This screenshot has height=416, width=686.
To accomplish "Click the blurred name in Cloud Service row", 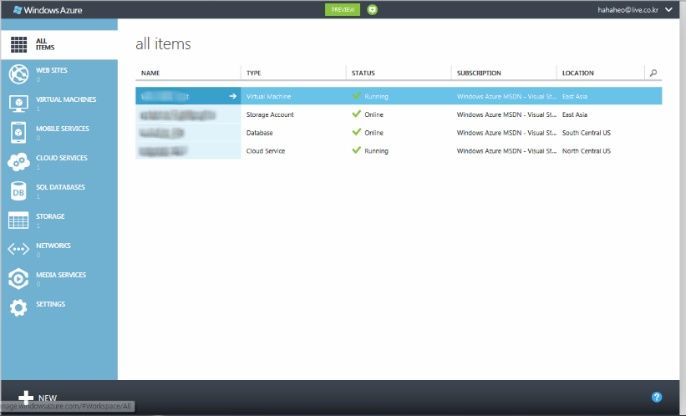I will pyautogui.click(x=163, y=151).
